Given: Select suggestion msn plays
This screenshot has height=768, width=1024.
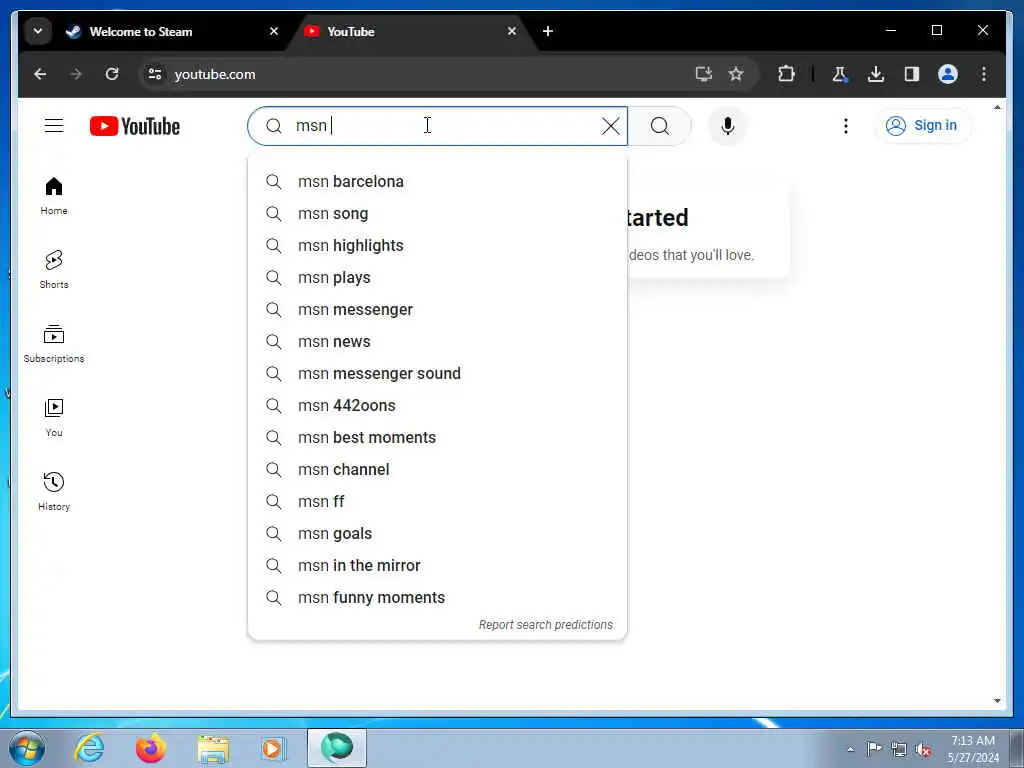Looking at the screenshot, I should pos(438,278).
